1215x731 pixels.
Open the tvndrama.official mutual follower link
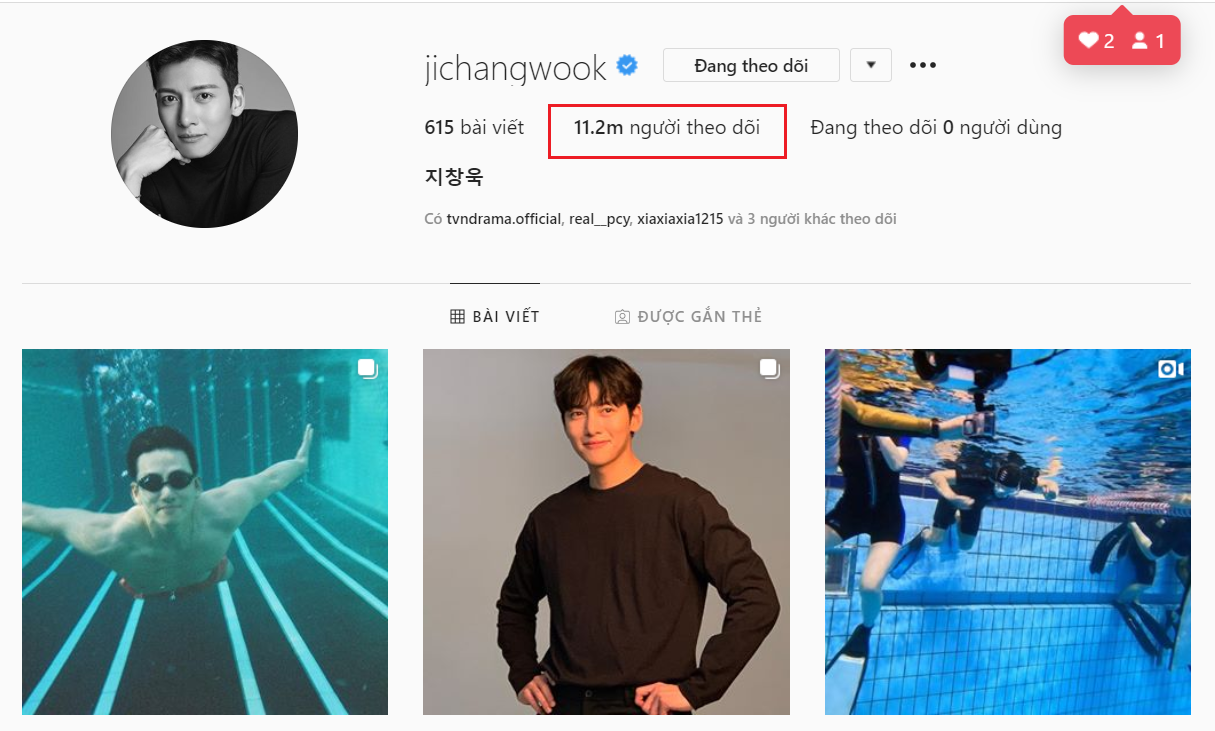(504, 219)
